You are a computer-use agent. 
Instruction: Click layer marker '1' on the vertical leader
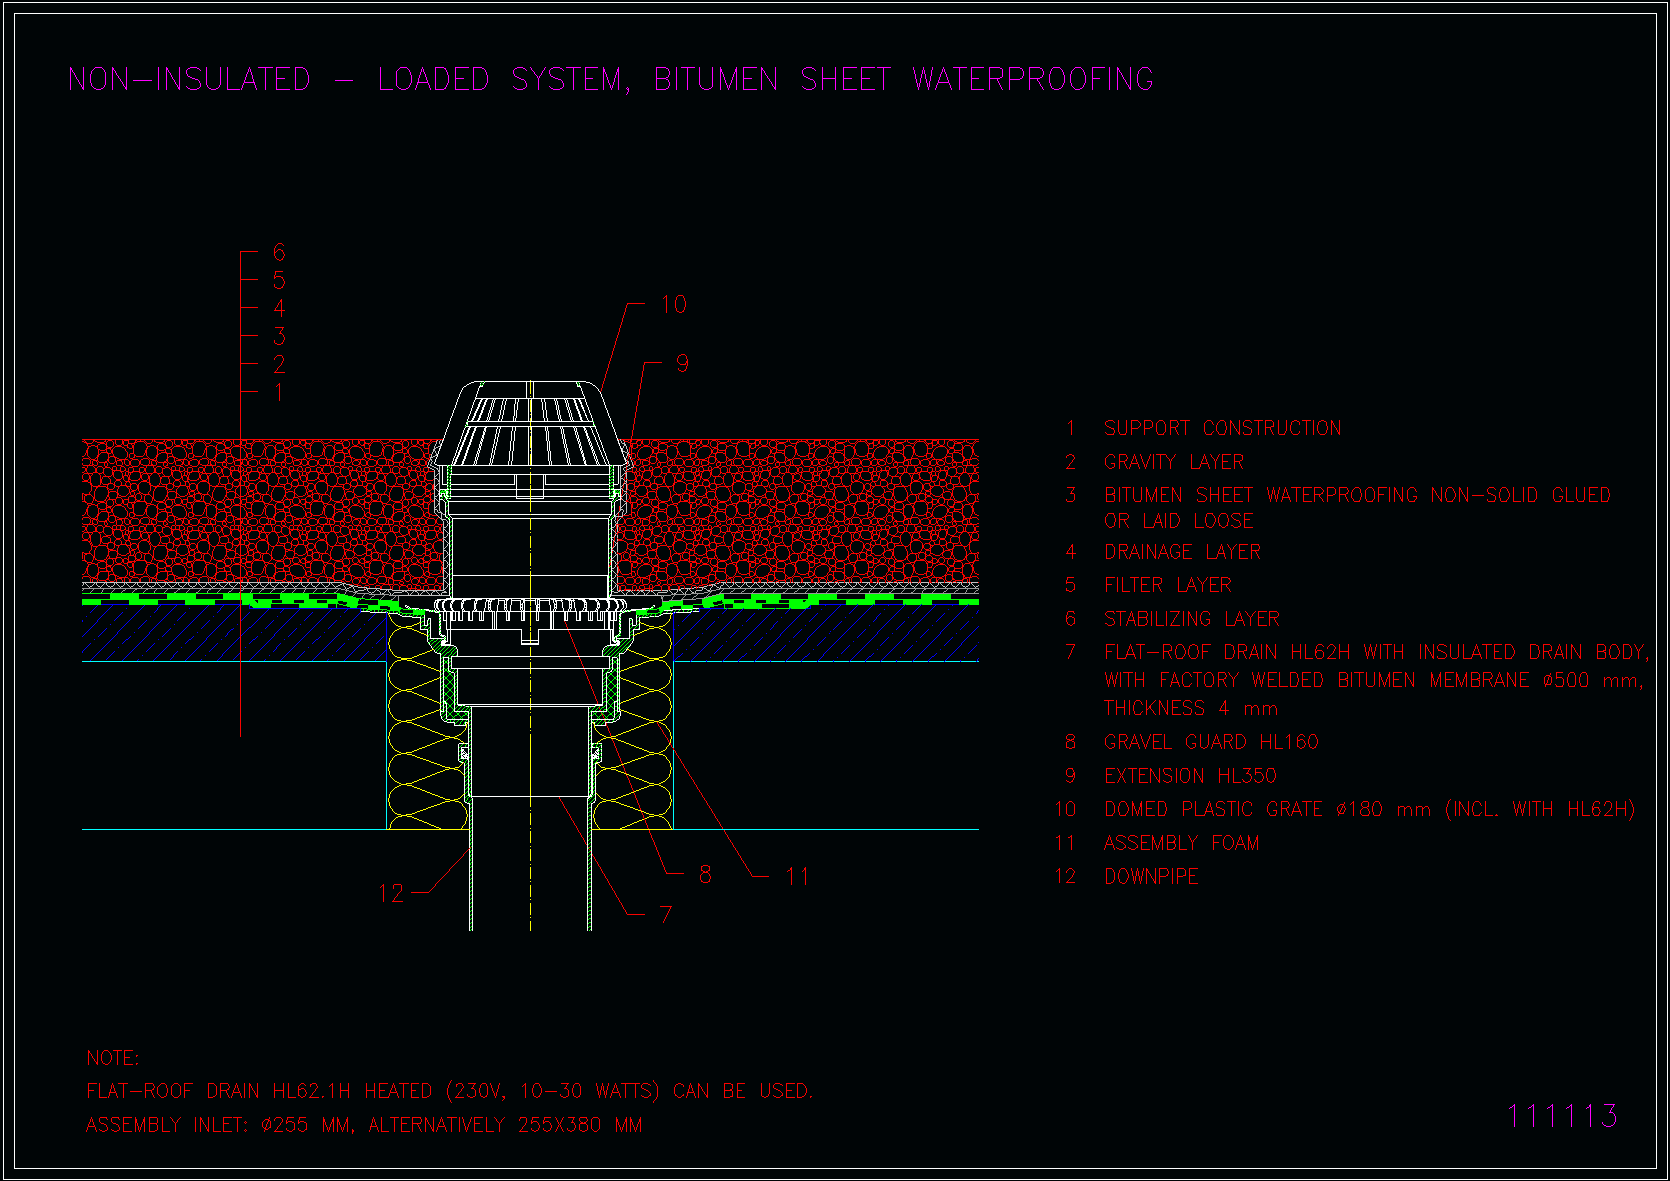point(279,393)
